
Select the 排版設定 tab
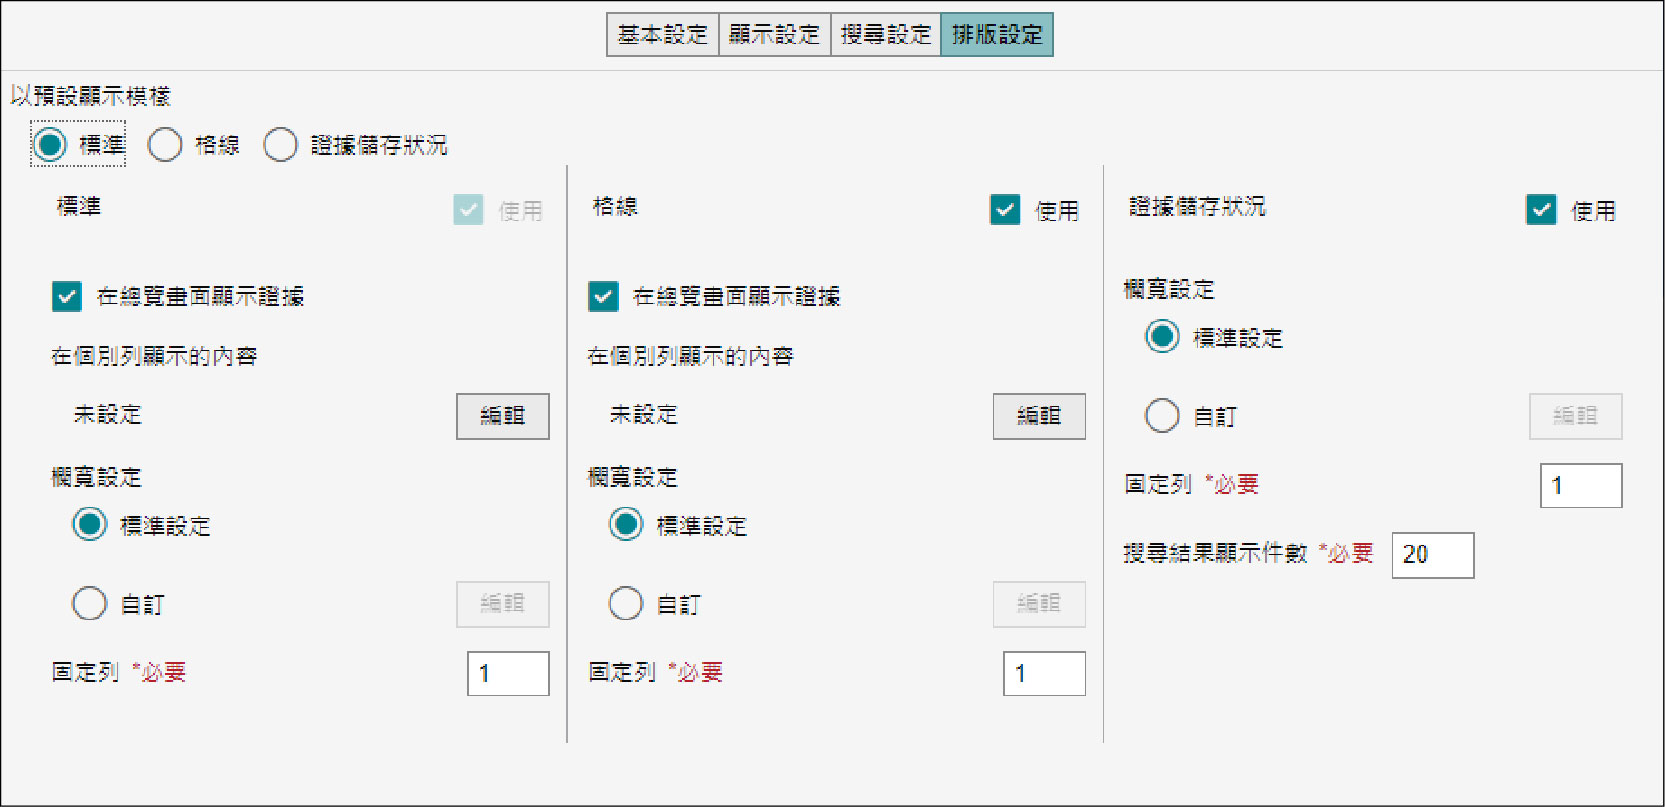pos(996,35)
